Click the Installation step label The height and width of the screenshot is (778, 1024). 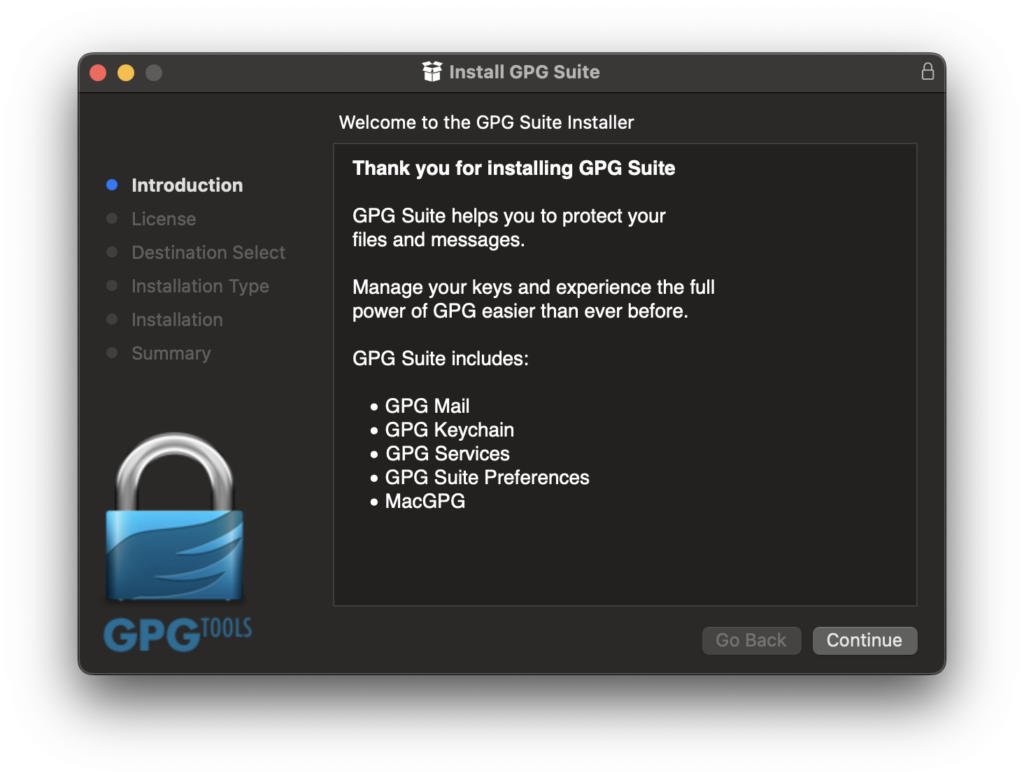(x=177, y=320)
